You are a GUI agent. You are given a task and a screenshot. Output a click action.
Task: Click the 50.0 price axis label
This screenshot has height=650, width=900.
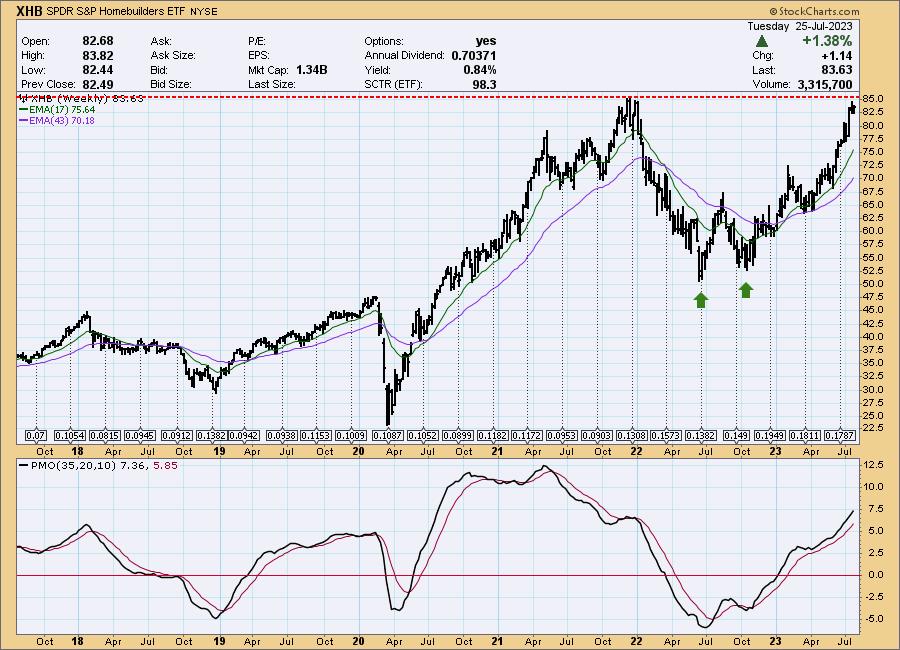tap(872, 284)
